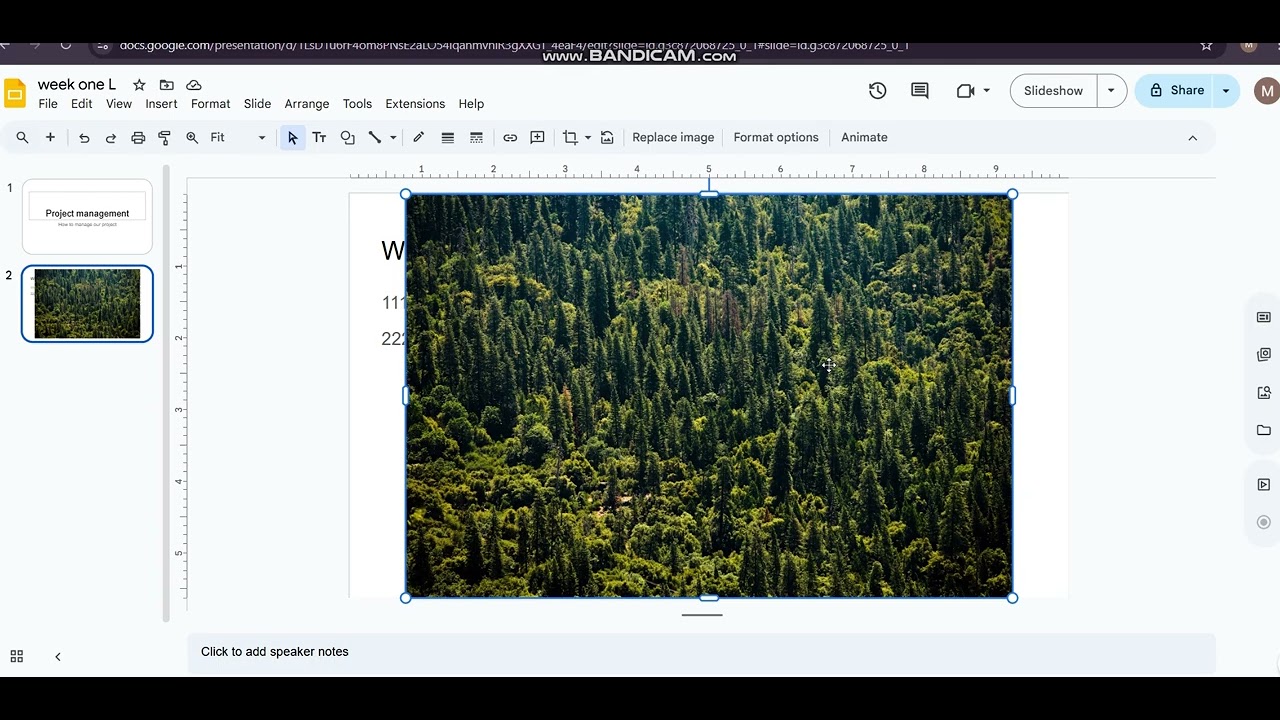
Task: Open the File menu
Action: click(48, 104)
